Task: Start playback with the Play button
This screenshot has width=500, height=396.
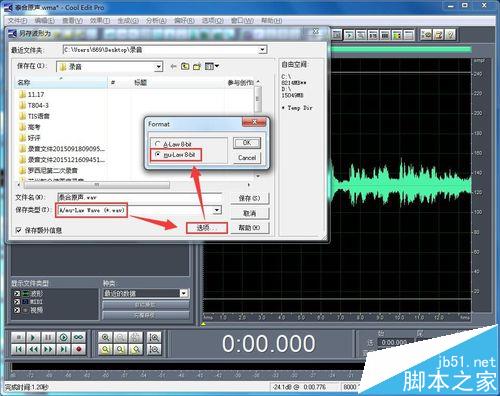Action: pos(33,337)
